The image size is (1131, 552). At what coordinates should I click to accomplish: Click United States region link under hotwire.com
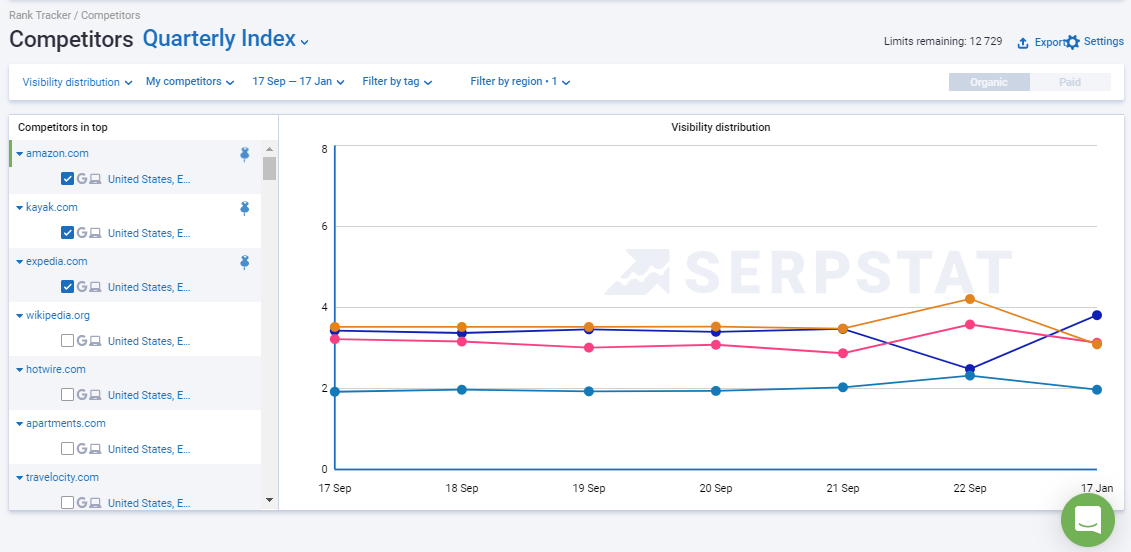coord(149,395)
